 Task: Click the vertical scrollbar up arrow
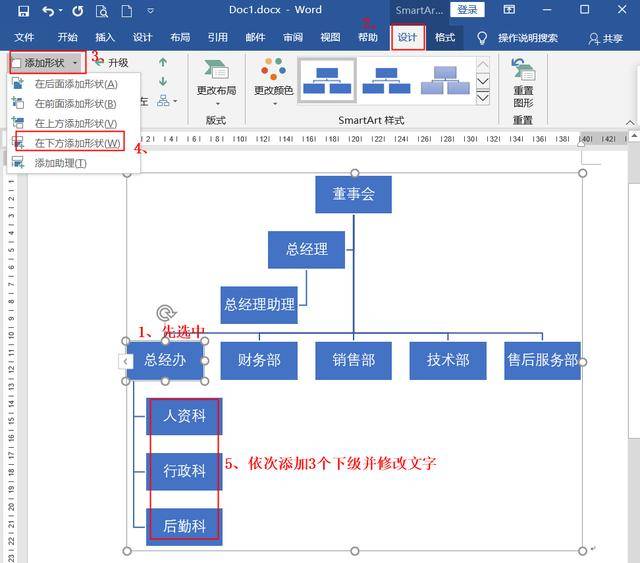[x=634, y=136]
